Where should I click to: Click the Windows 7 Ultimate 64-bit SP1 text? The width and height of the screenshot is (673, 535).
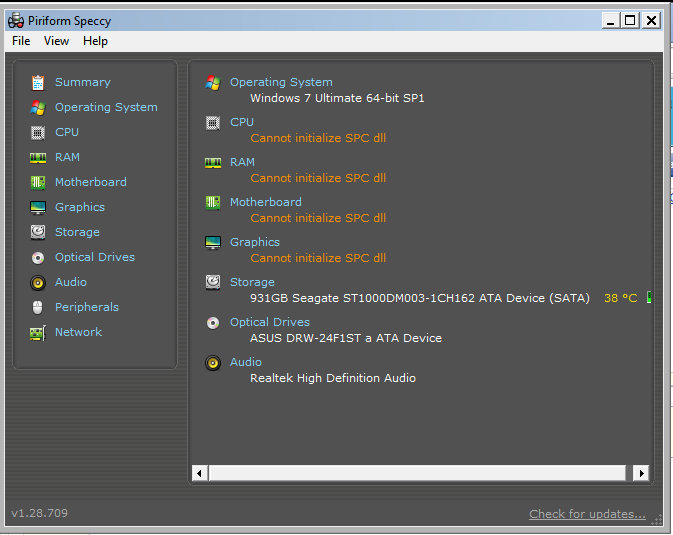click(337, 98)
